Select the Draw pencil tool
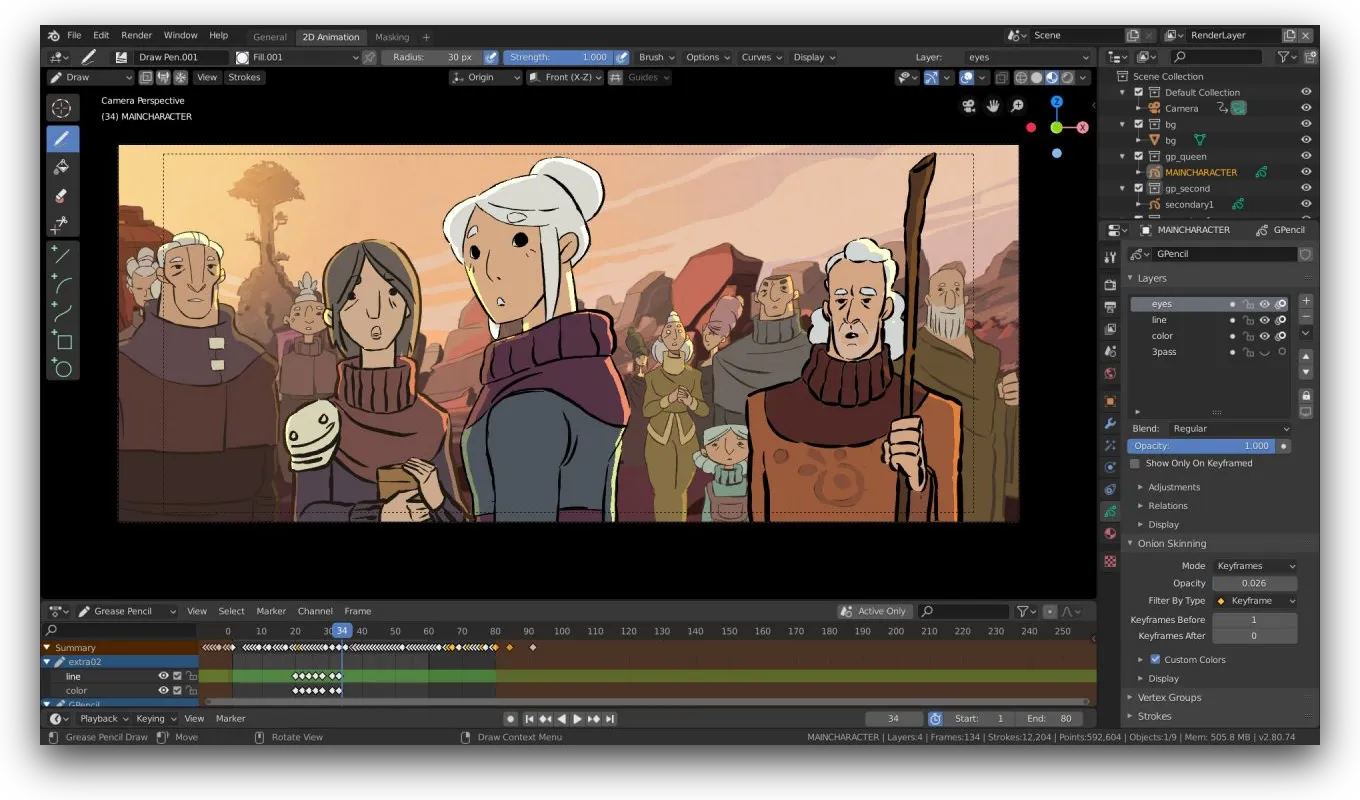 coord(62,139)
